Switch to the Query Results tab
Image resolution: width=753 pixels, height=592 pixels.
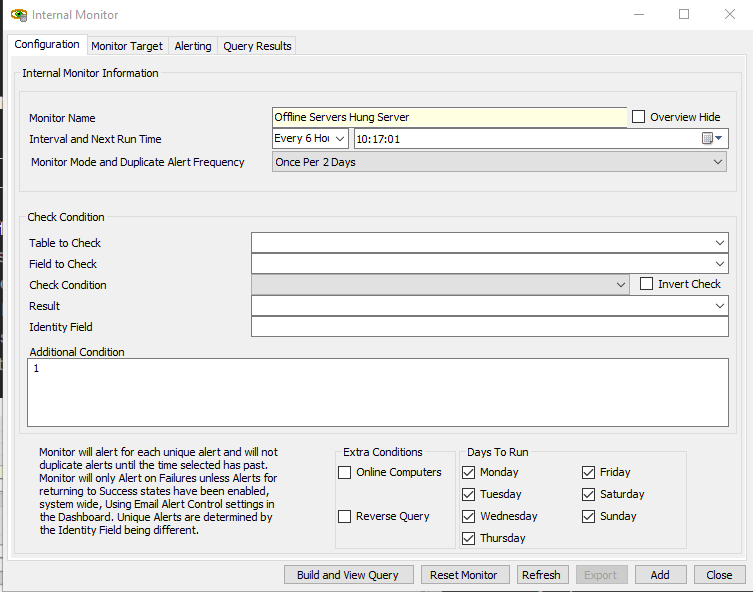257,46
